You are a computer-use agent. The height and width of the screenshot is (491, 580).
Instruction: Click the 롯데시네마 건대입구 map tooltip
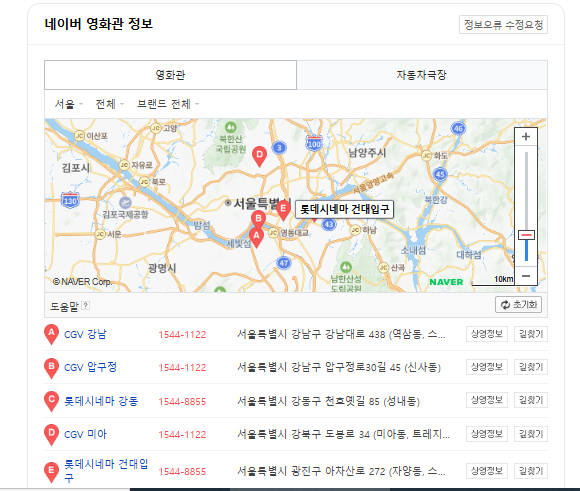pyautogui.click(x=344, y=209)
